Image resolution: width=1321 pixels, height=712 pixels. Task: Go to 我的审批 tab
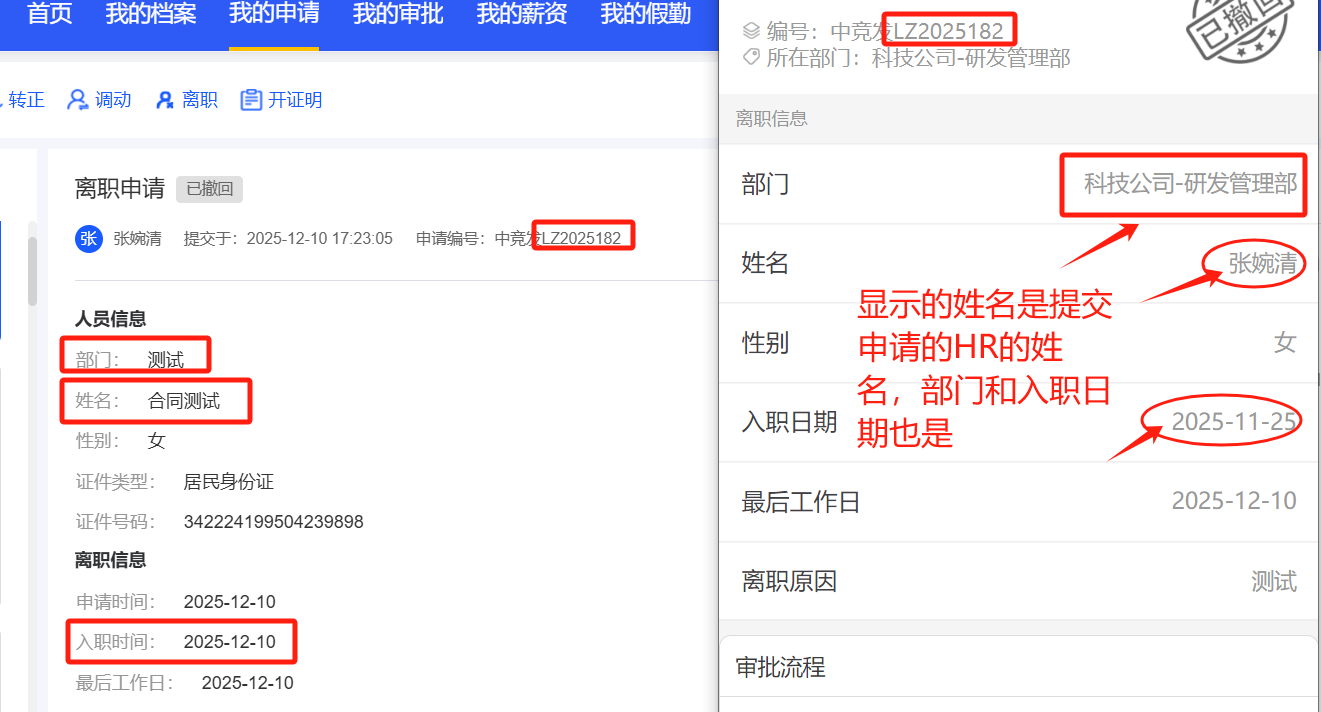coord(398,15)
